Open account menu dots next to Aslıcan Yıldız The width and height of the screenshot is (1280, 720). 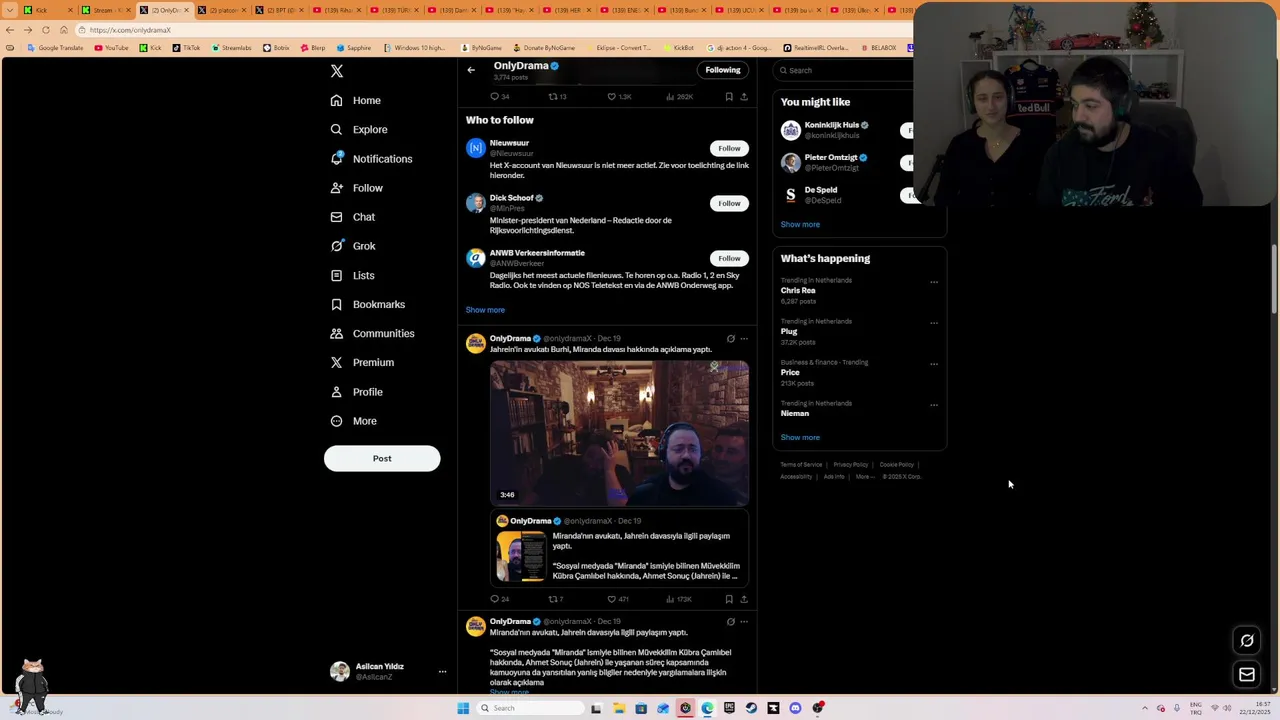point(442,672)
